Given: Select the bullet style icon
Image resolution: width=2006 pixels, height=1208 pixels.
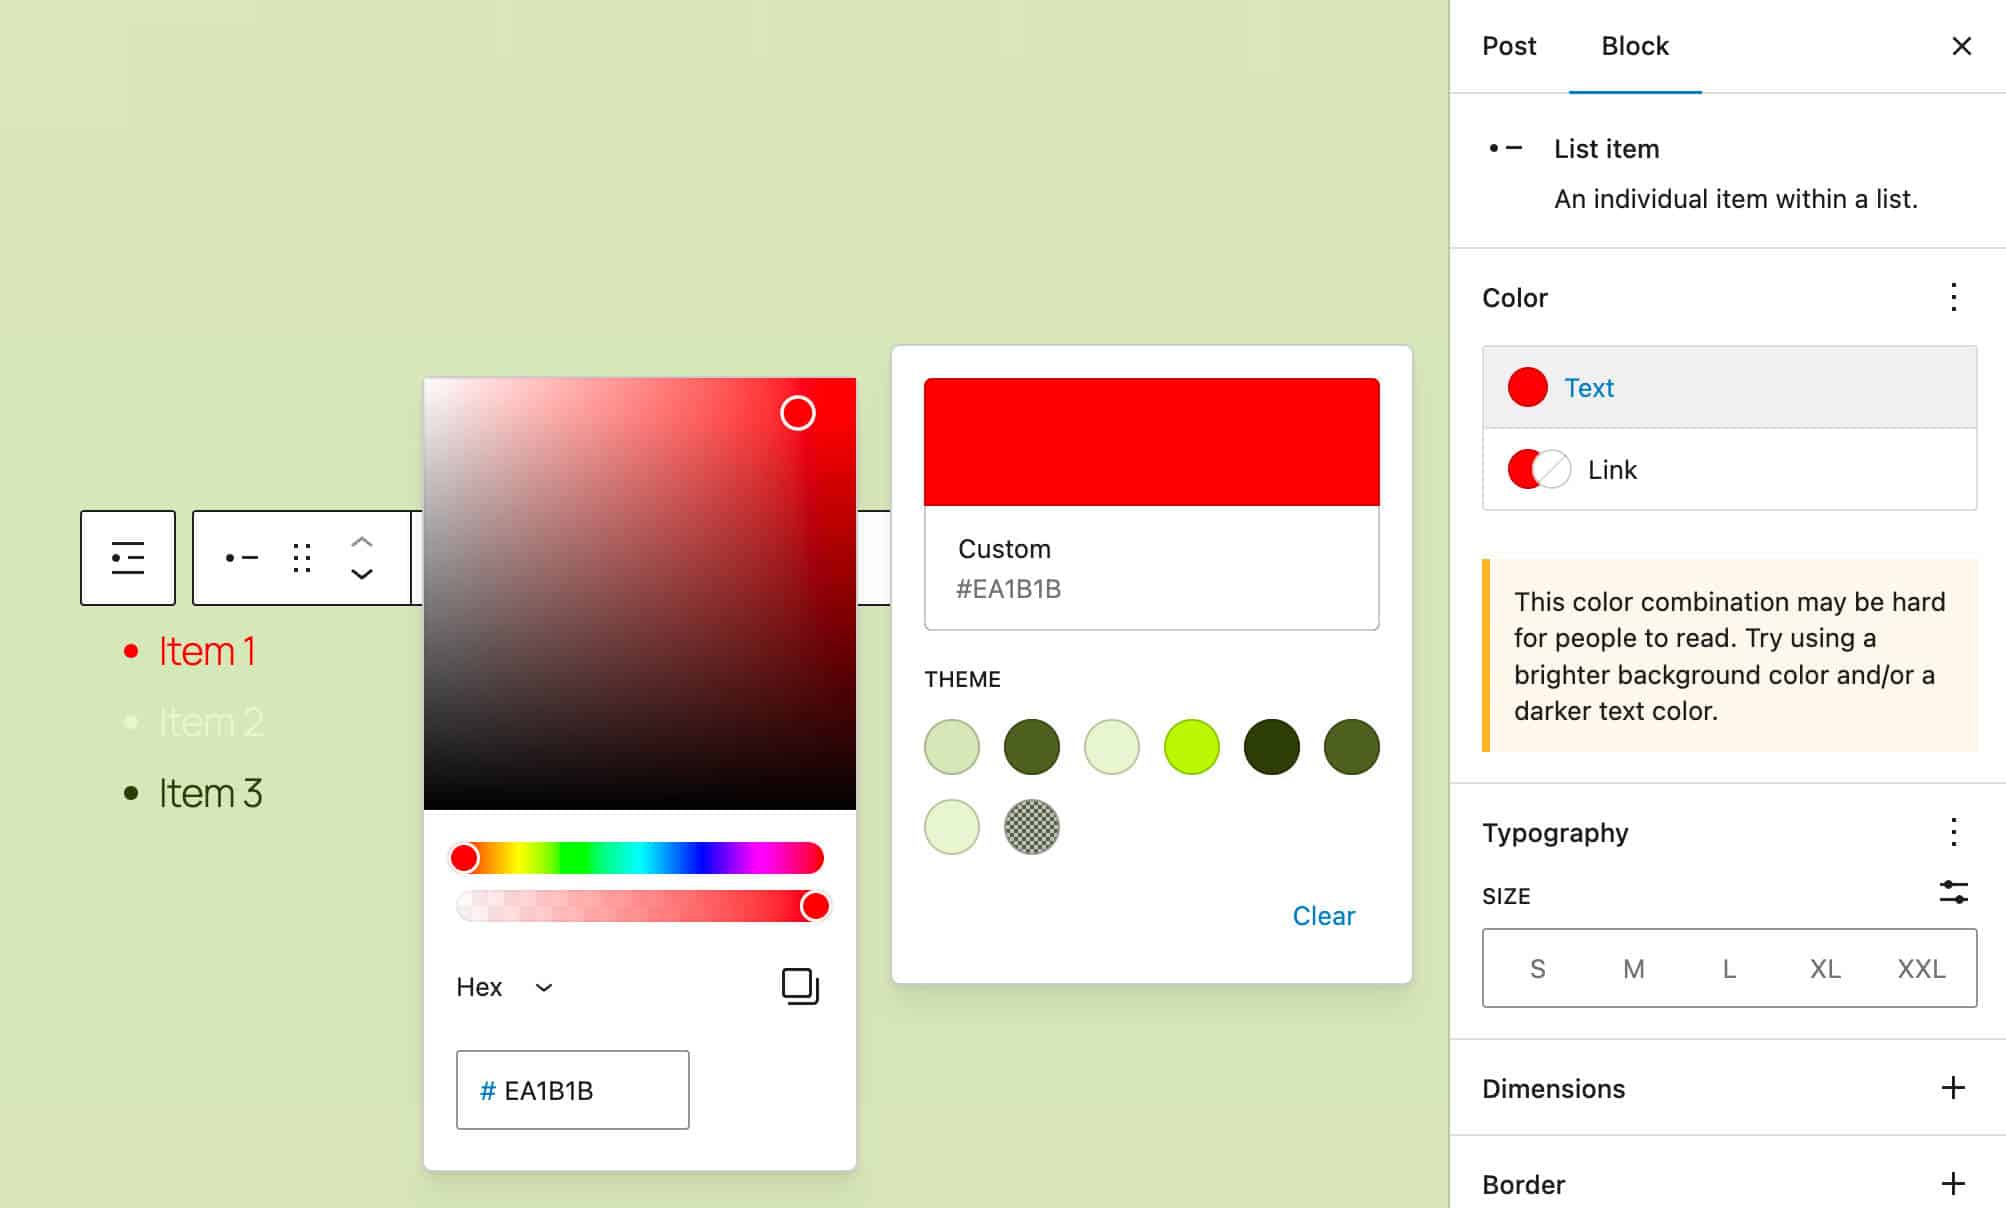Looking at the screenshot, I should (239, 556).
